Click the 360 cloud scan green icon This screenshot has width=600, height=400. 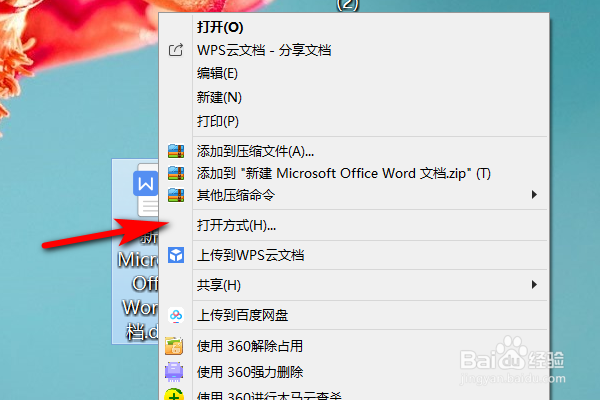tap(174, 394)
